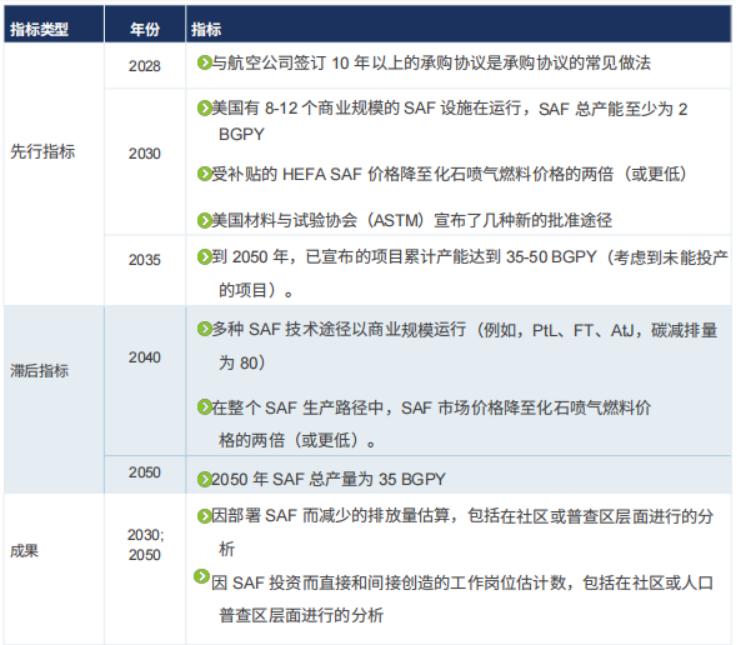Click the continuation line 为 80）
Image resolution: width=737 pixels, height=645 pixels.
243,363
